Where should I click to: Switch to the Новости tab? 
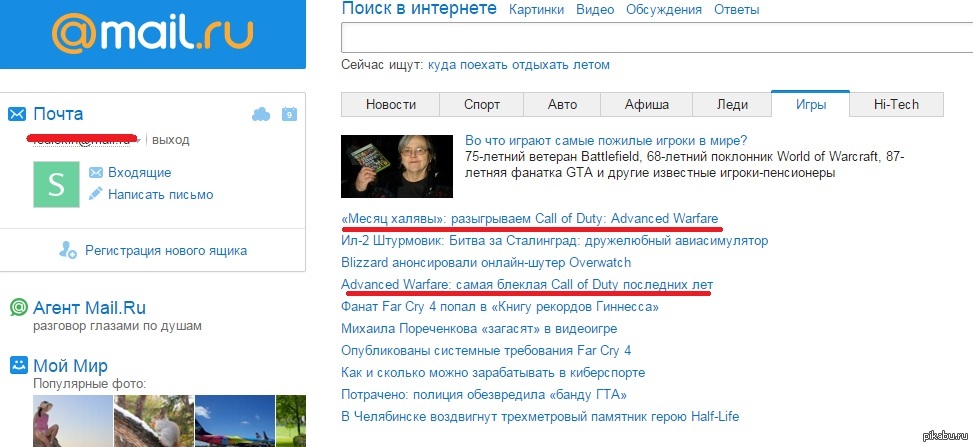coord(391,104)
